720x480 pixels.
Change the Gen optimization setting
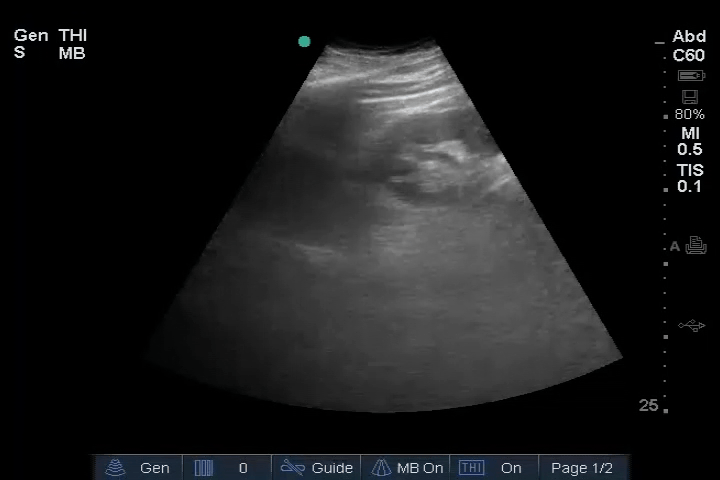click(154, 467)
